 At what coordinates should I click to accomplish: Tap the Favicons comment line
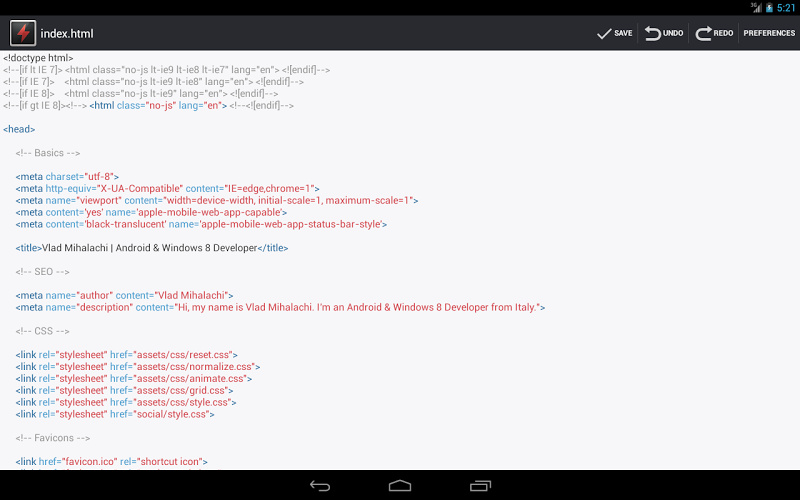point(53,438)
